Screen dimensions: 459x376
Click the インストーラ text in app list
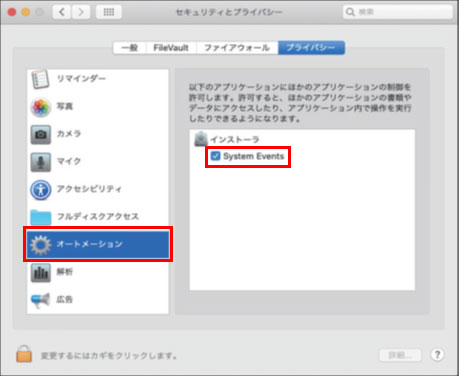pos(234,139)
